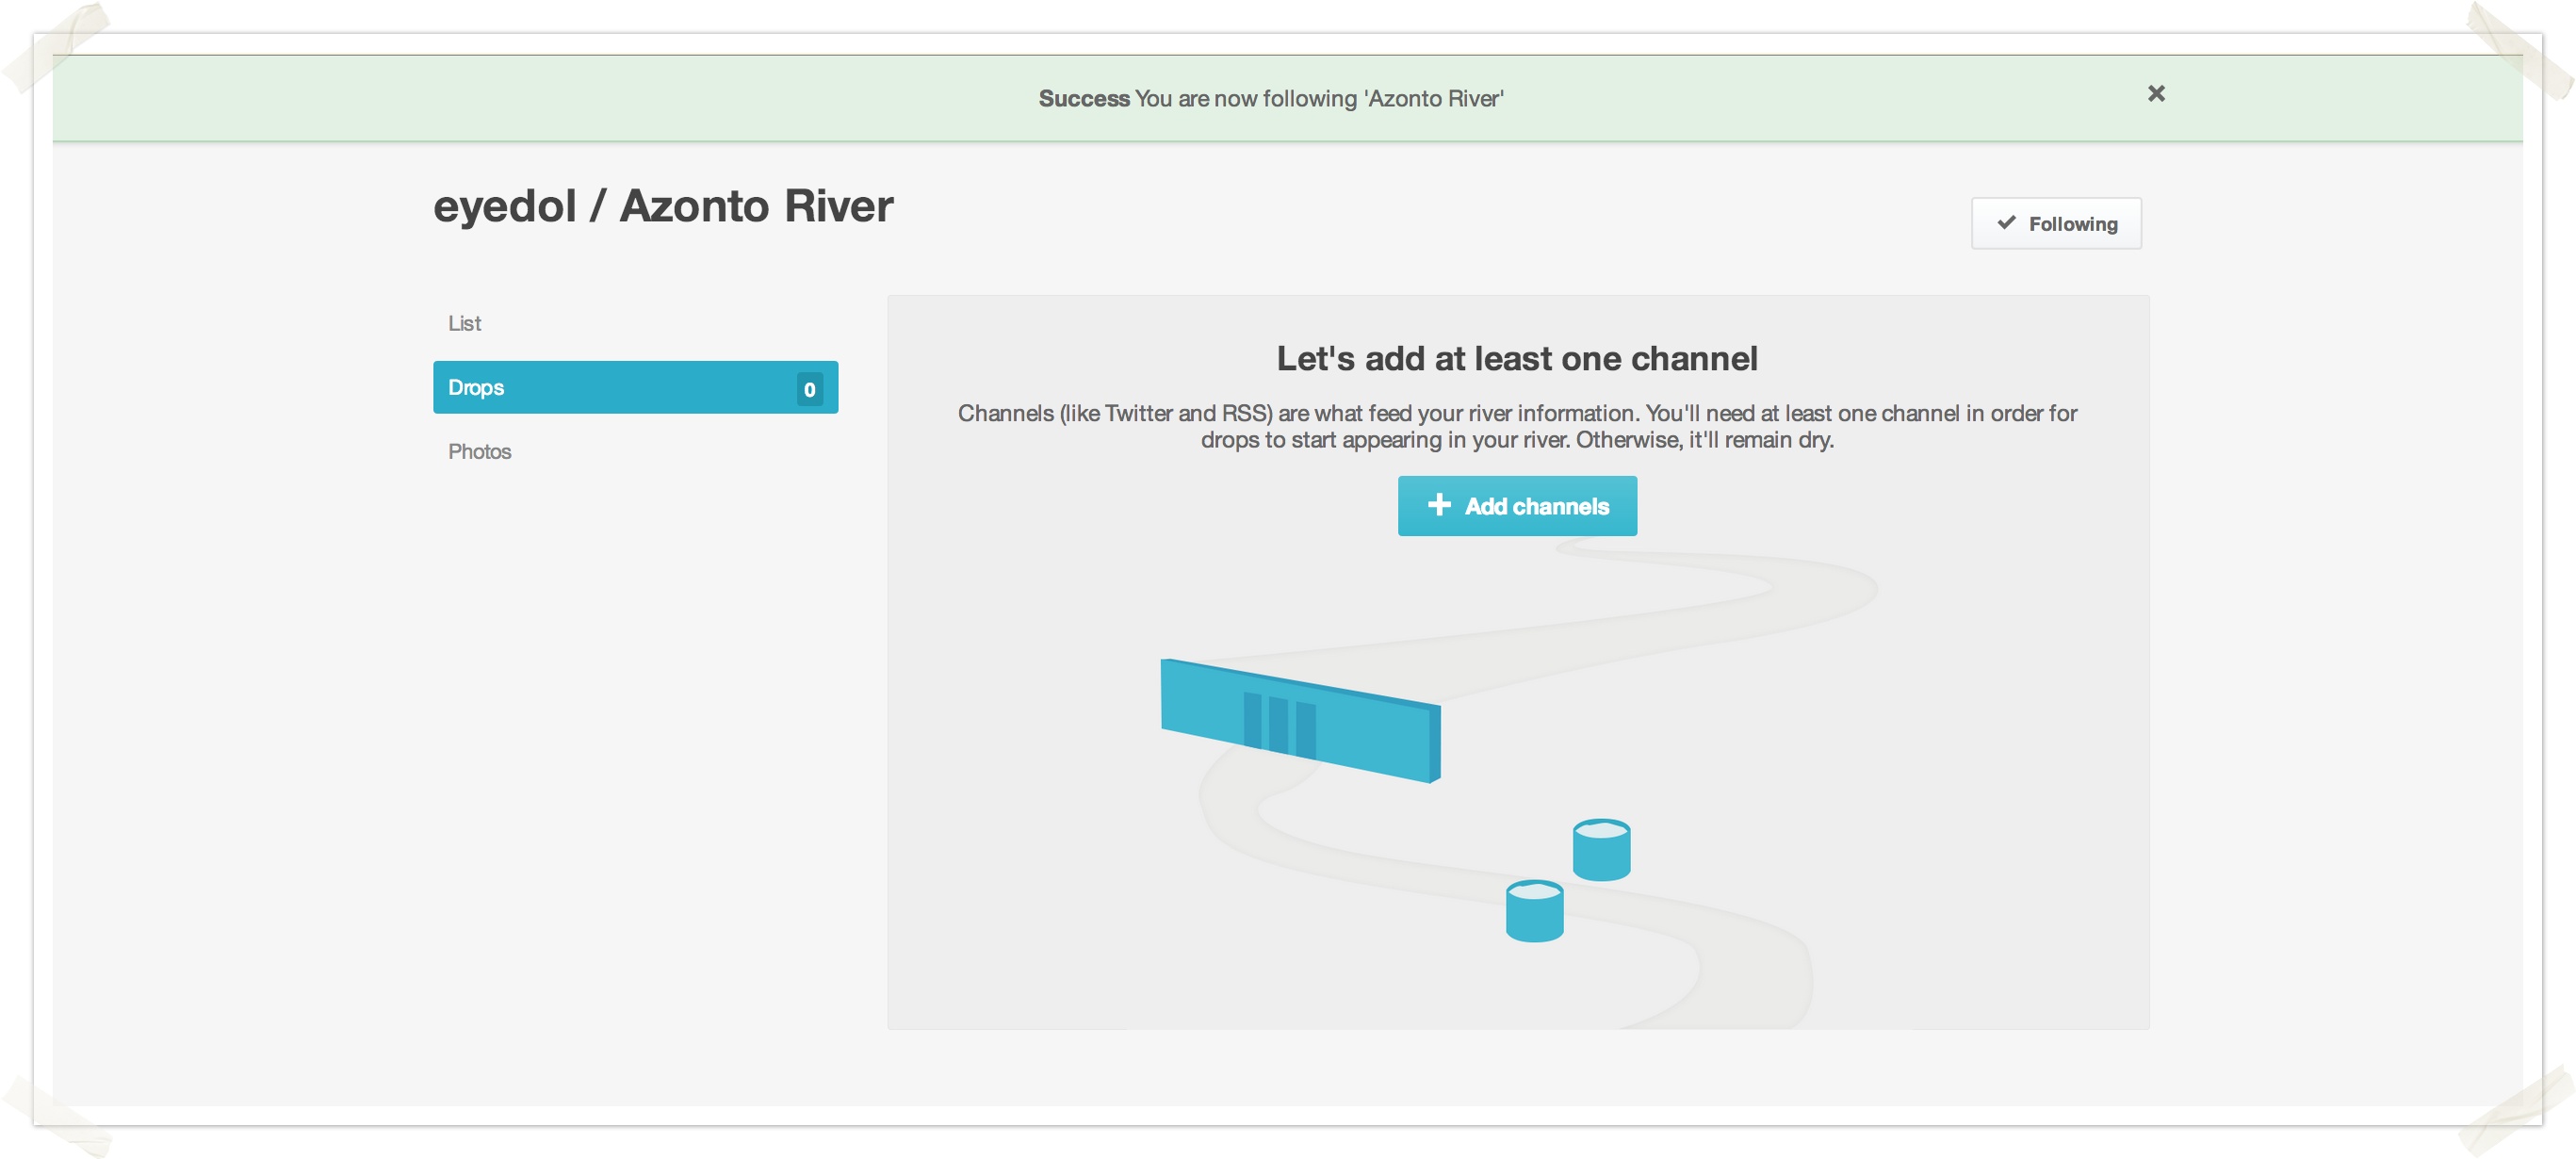The image size is (2576, 1159).
Task: Dismiss the success notification with the X
Action: [2156, 93]
